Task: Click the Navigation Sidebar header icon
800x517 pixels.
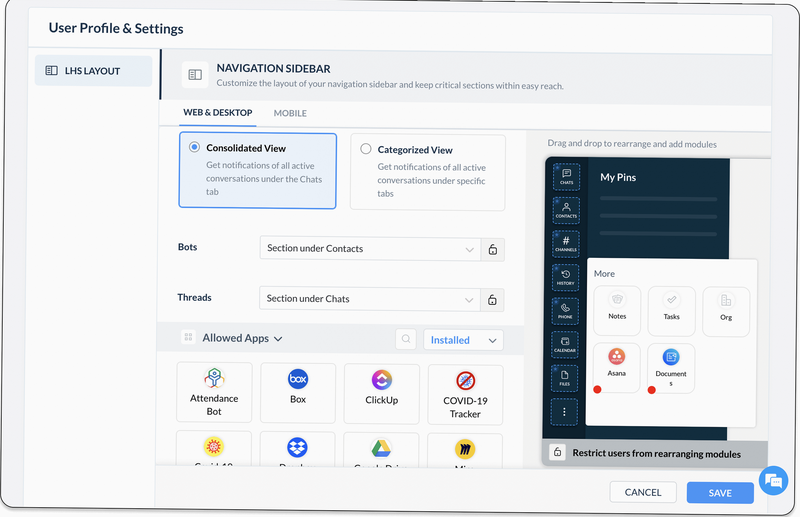Action: (x=195, y=75)
